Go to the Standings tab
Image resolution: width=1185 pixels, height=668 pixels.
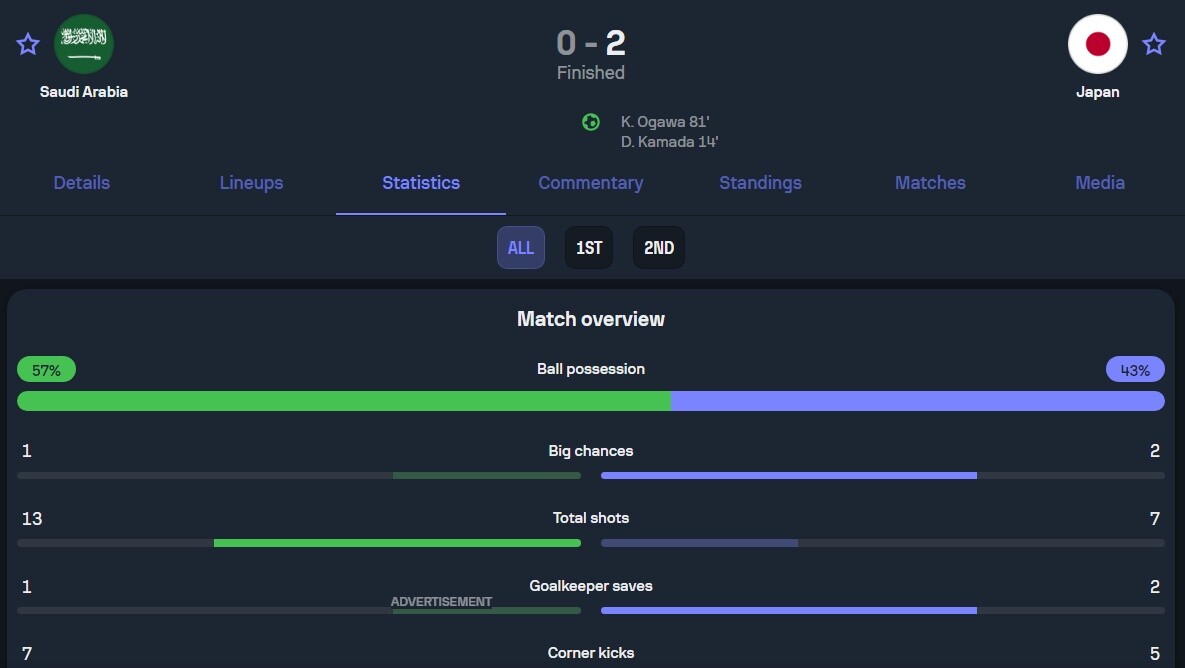pyautogui.click(x=760, y=183)
